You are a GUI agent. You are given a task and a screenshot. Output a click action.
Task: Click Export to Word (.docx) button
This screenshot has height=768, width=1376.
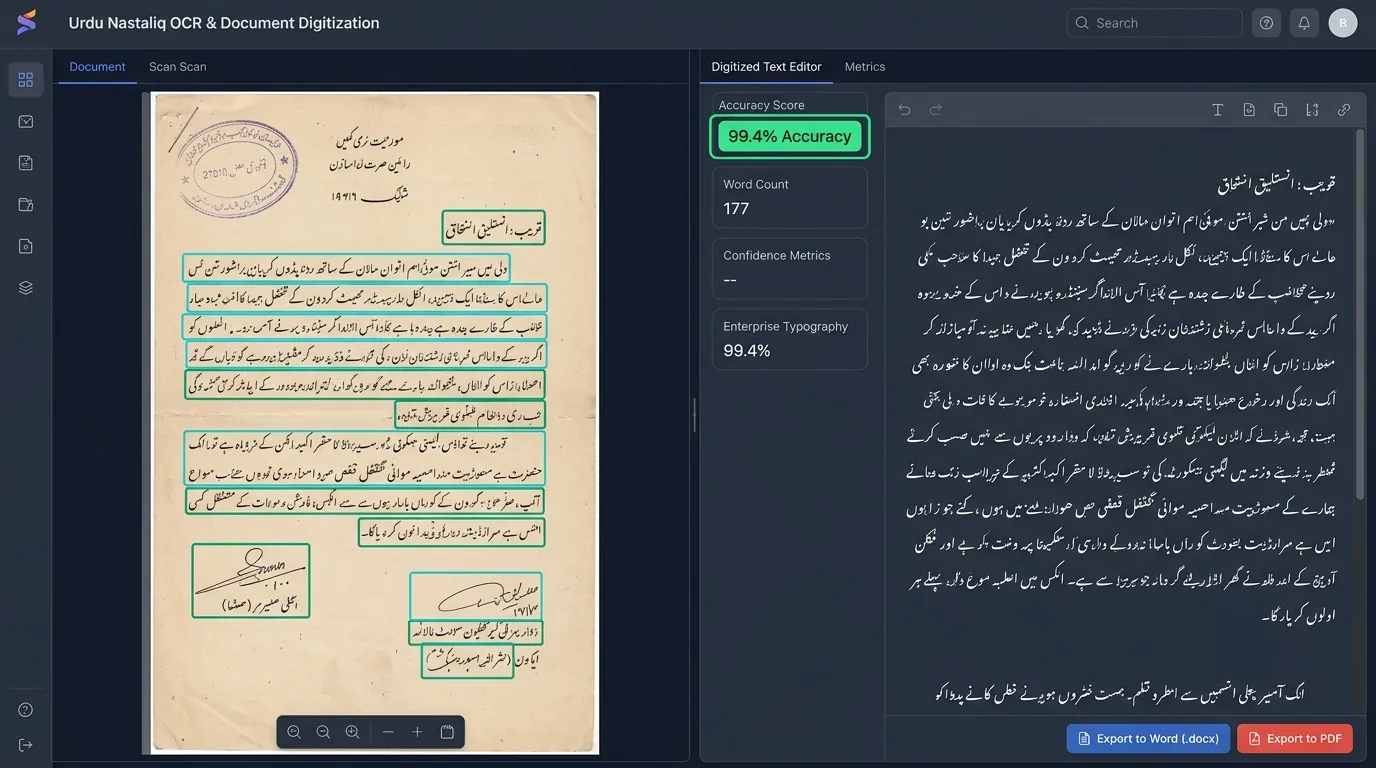tap(1148, 739)
